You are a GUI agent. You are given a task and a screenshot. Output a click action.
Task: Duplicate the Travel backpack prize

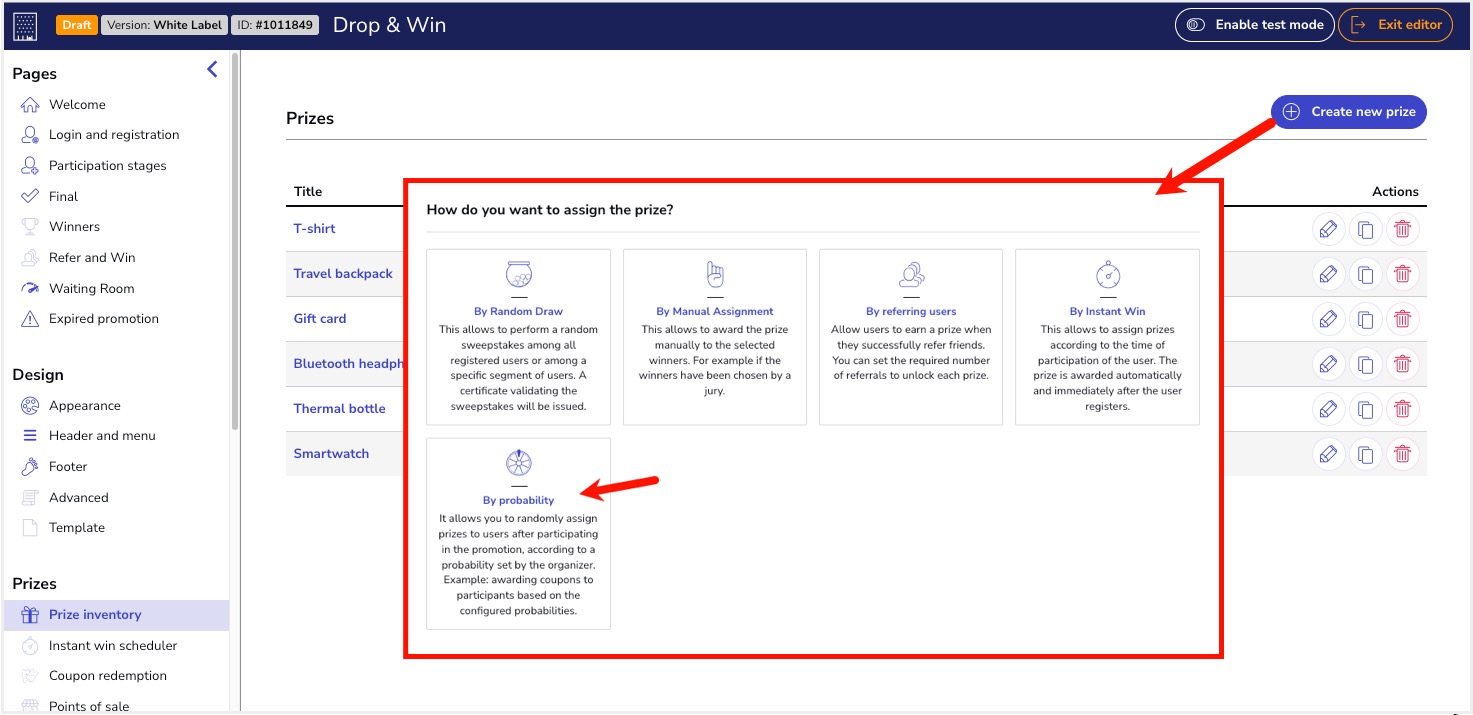tap(1365, 274)
